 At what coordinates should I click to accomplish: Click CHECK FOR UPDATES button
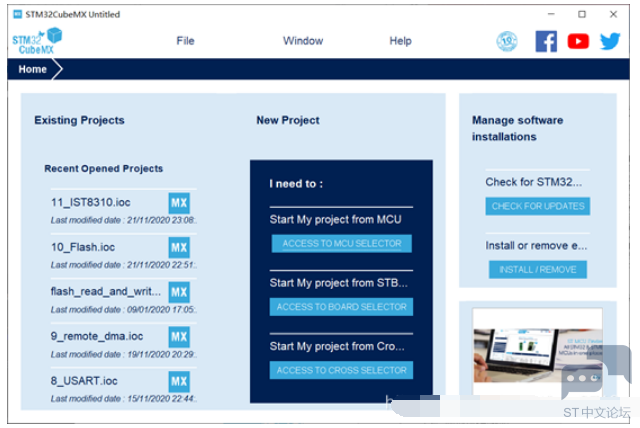click(x=538, y=206)
